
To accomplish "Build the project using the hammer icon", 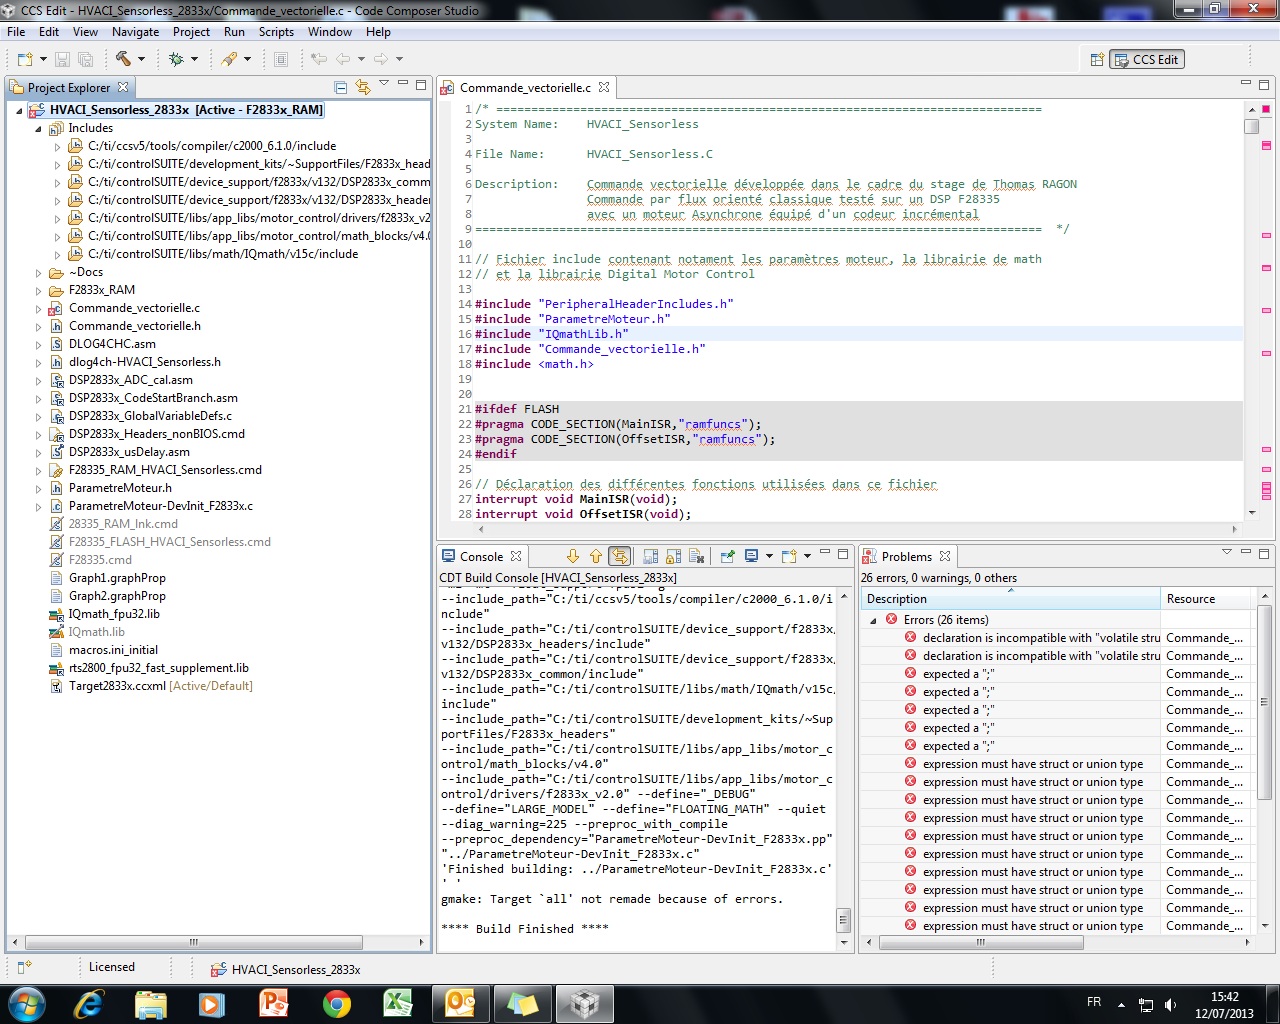I will [124, 59].
